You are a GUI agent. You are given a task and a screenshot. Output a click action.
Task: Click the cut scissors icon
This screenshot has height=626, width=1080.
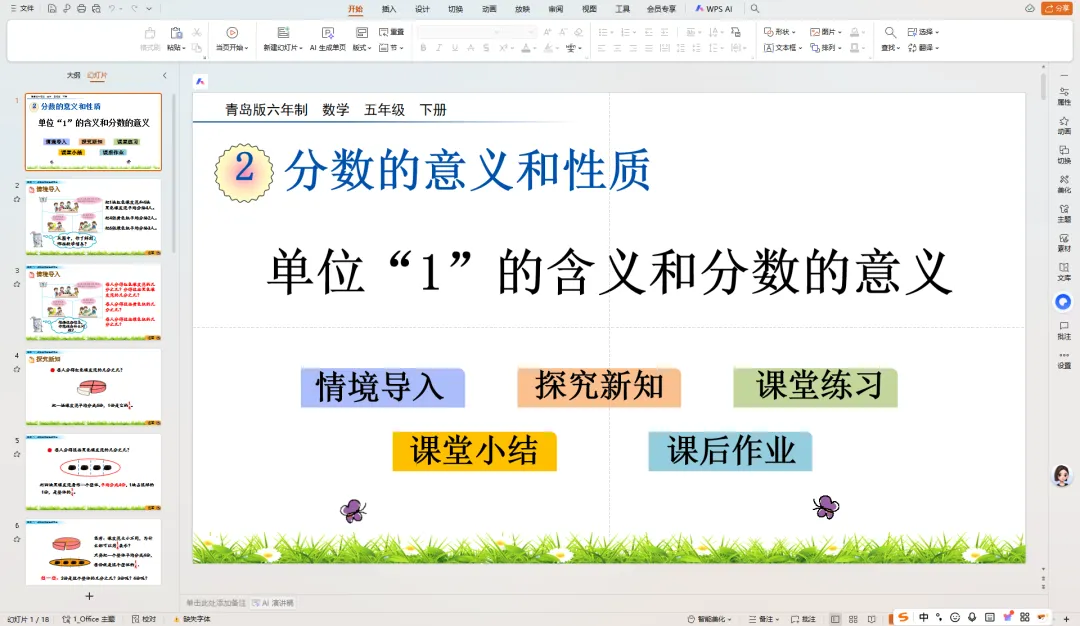tap(197, 32)
